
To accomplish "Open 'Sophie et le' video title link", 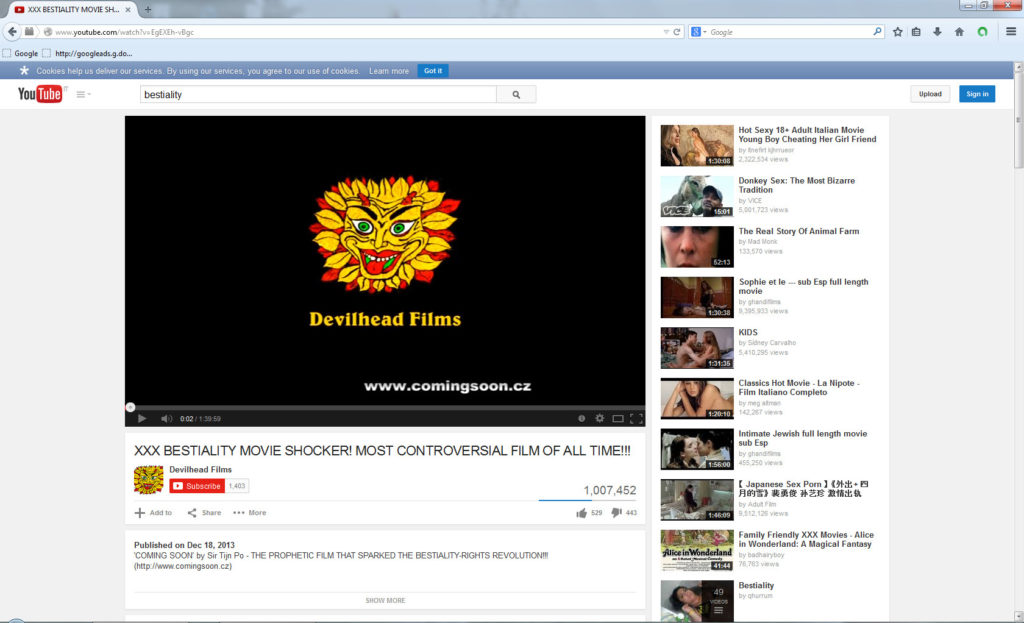I will [803, 287].
